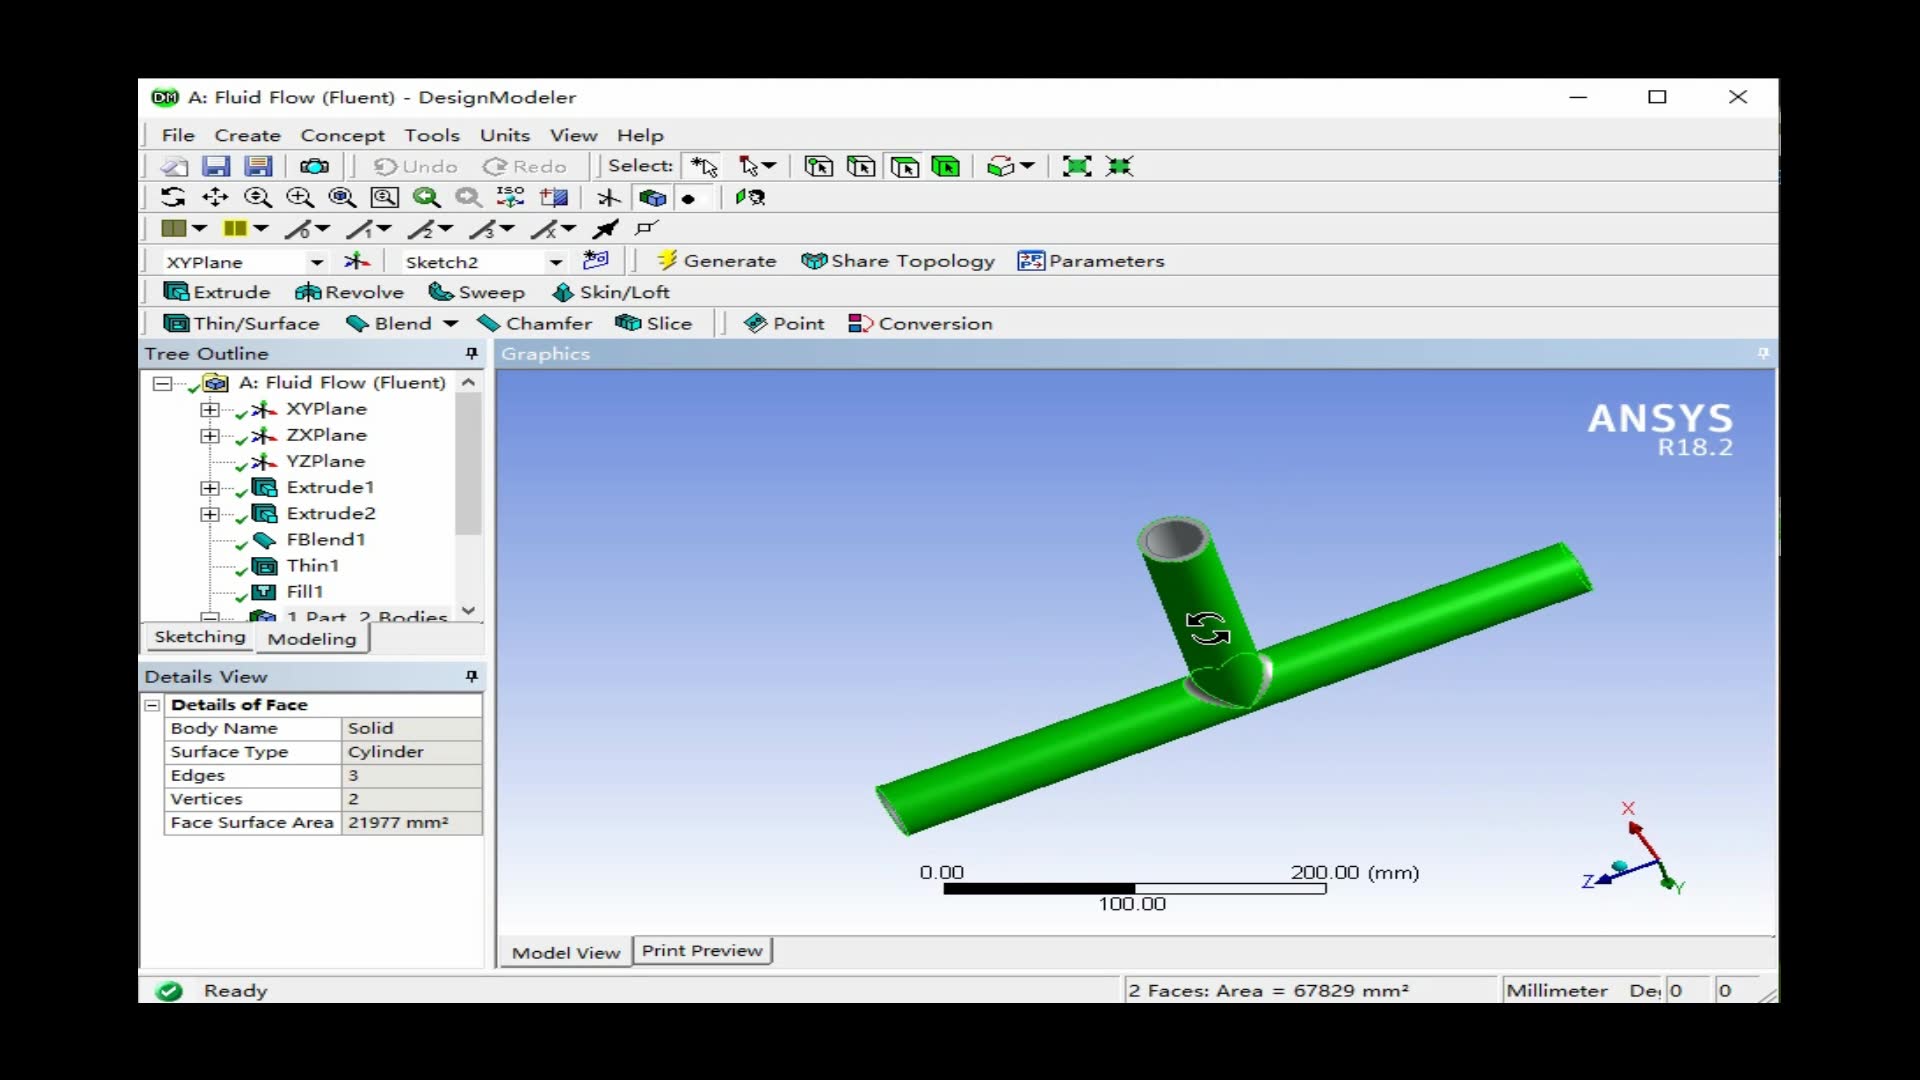Open the Sketch2 sketch dropdown
The height and width of the screenshot is (1080, 1920).
pyautogui.click(x=555, y=262)
